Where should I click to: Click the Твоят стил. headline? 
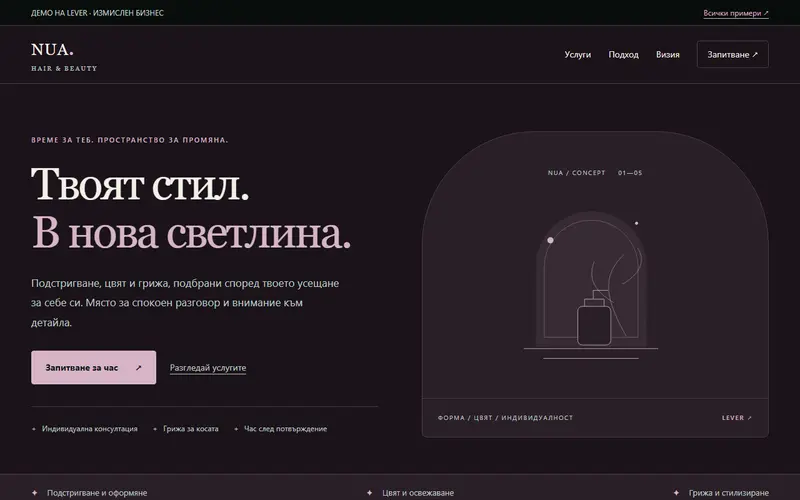140,184
